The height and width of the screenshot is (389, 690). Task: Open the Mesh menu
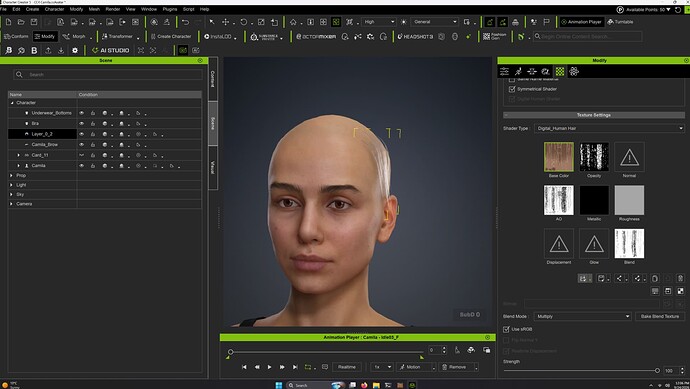[x=94, y=9]
